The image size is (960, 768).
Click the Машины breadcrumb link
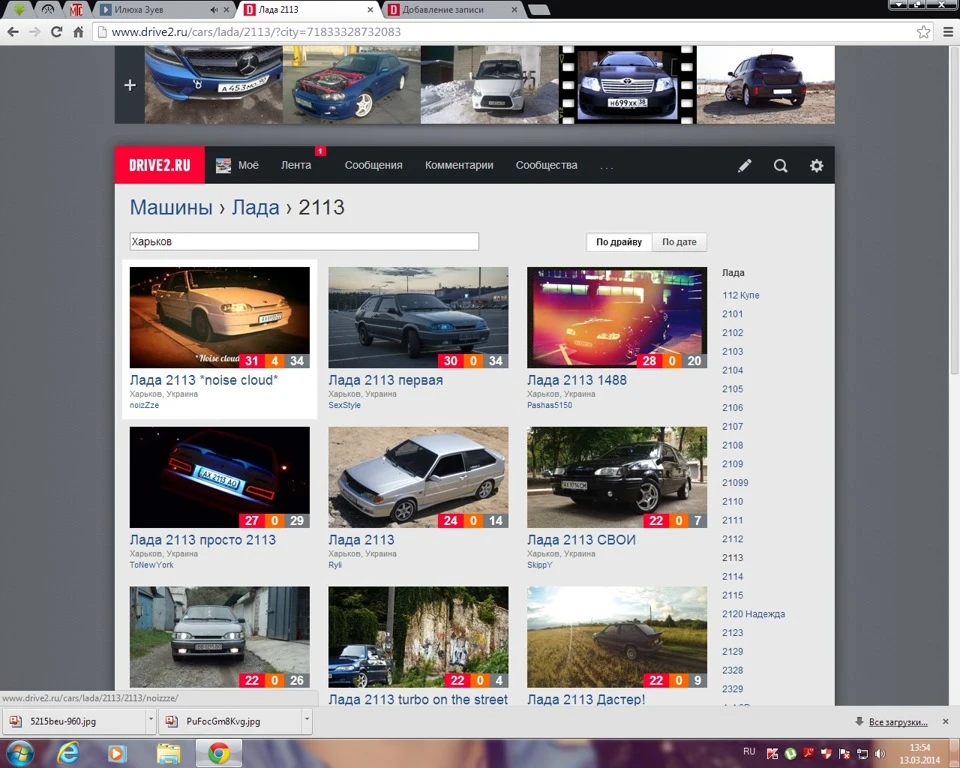pyautogui.click(x=171, y=207)
